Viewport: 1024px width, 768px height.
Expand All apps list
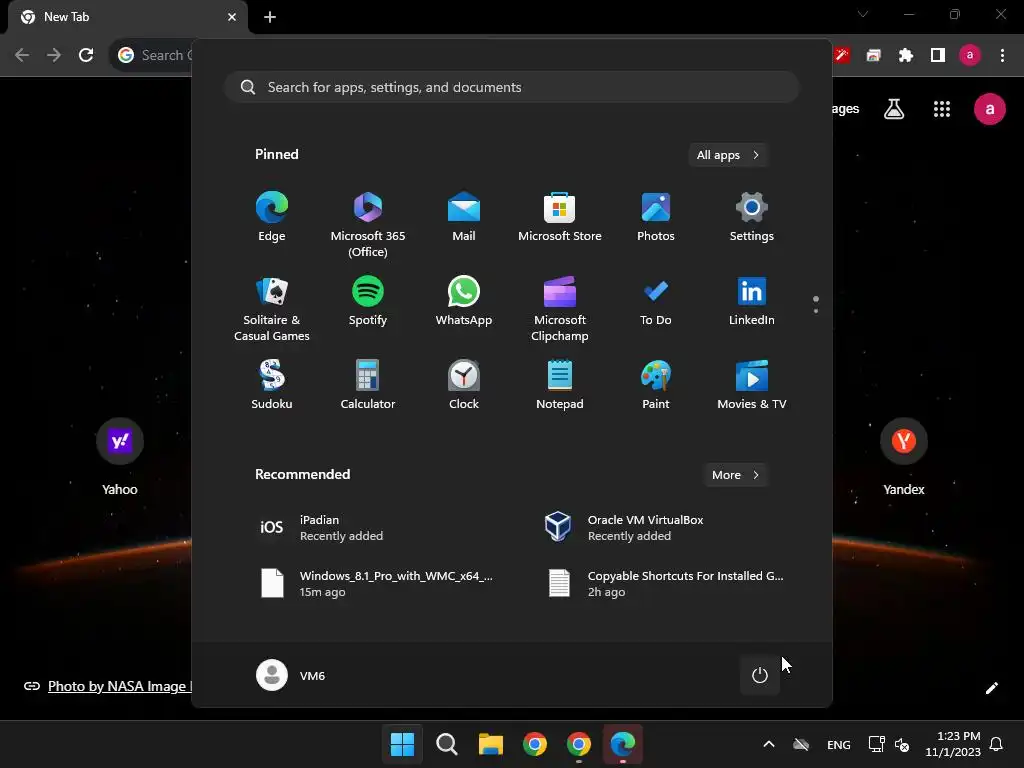pyautogui.click(x=728, y=155)
